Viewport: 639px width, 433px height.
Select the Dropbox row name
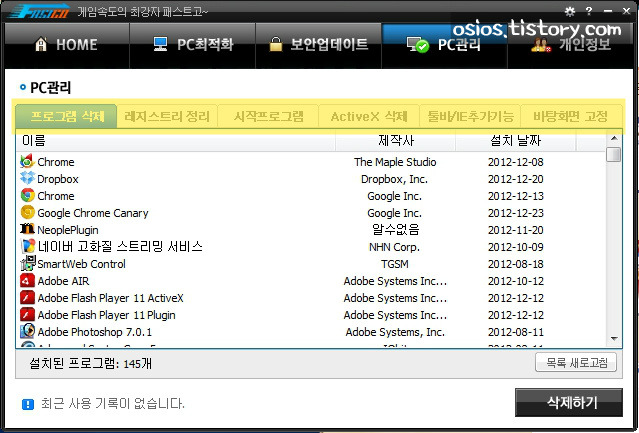point(58,179)
